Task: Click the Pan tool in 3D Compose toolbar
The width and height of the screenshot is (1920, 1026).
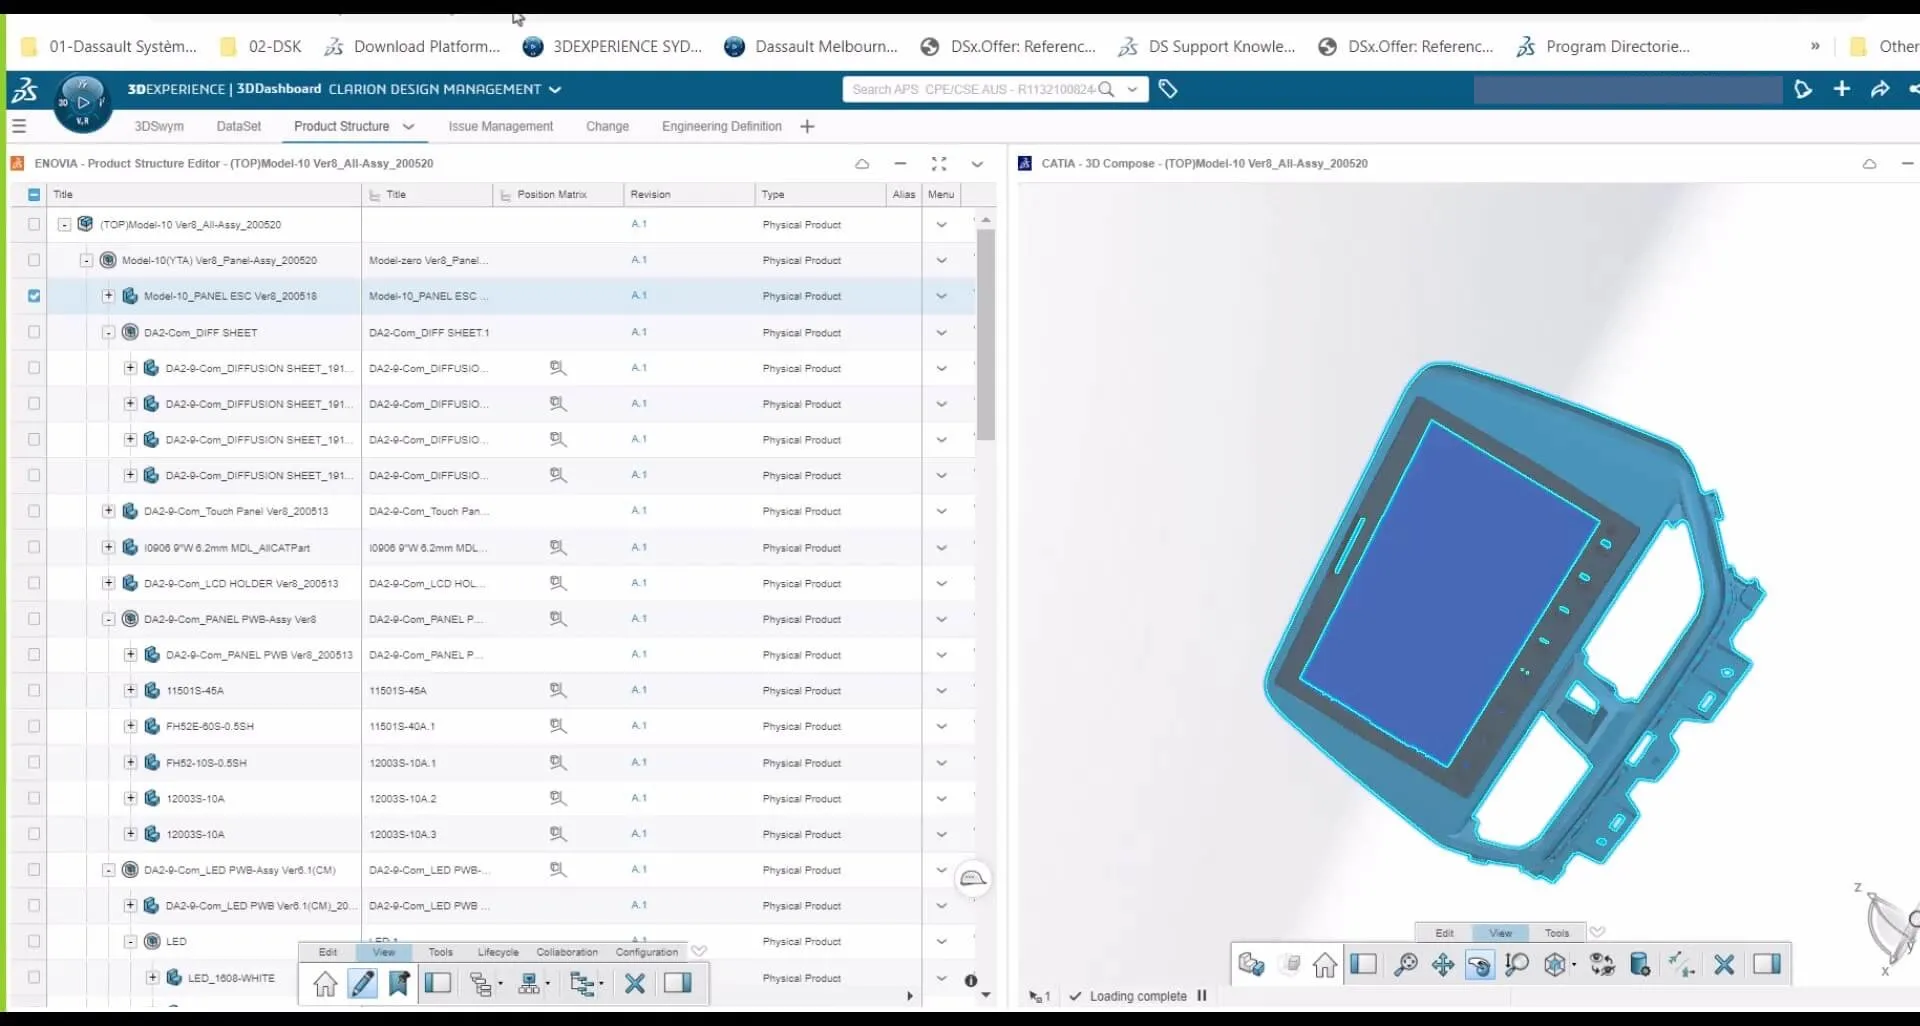Action: point(1442,965)
